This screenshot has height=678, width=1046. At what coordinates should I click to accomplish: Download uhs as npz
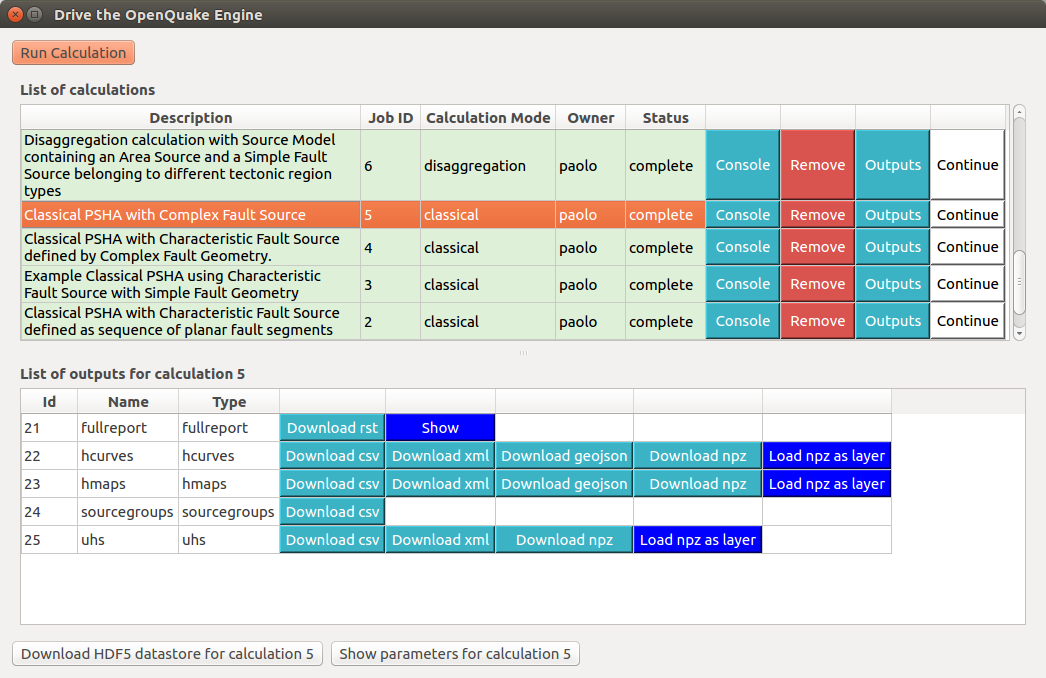point(564,539)
